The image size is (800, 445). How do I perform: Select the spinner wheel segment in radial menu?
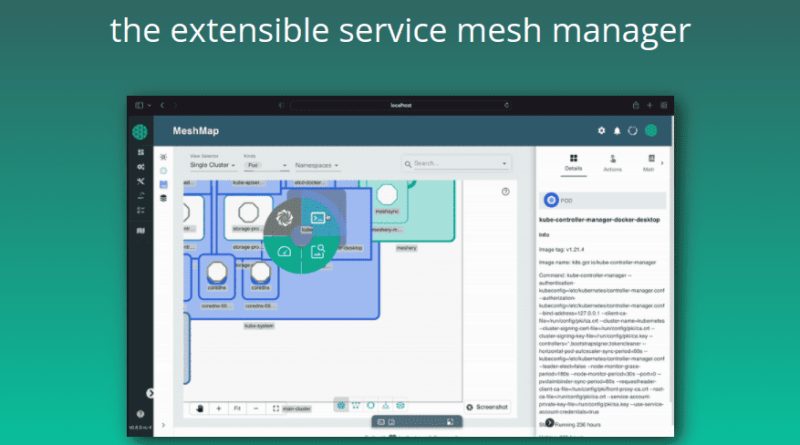[x=284, y=218]
